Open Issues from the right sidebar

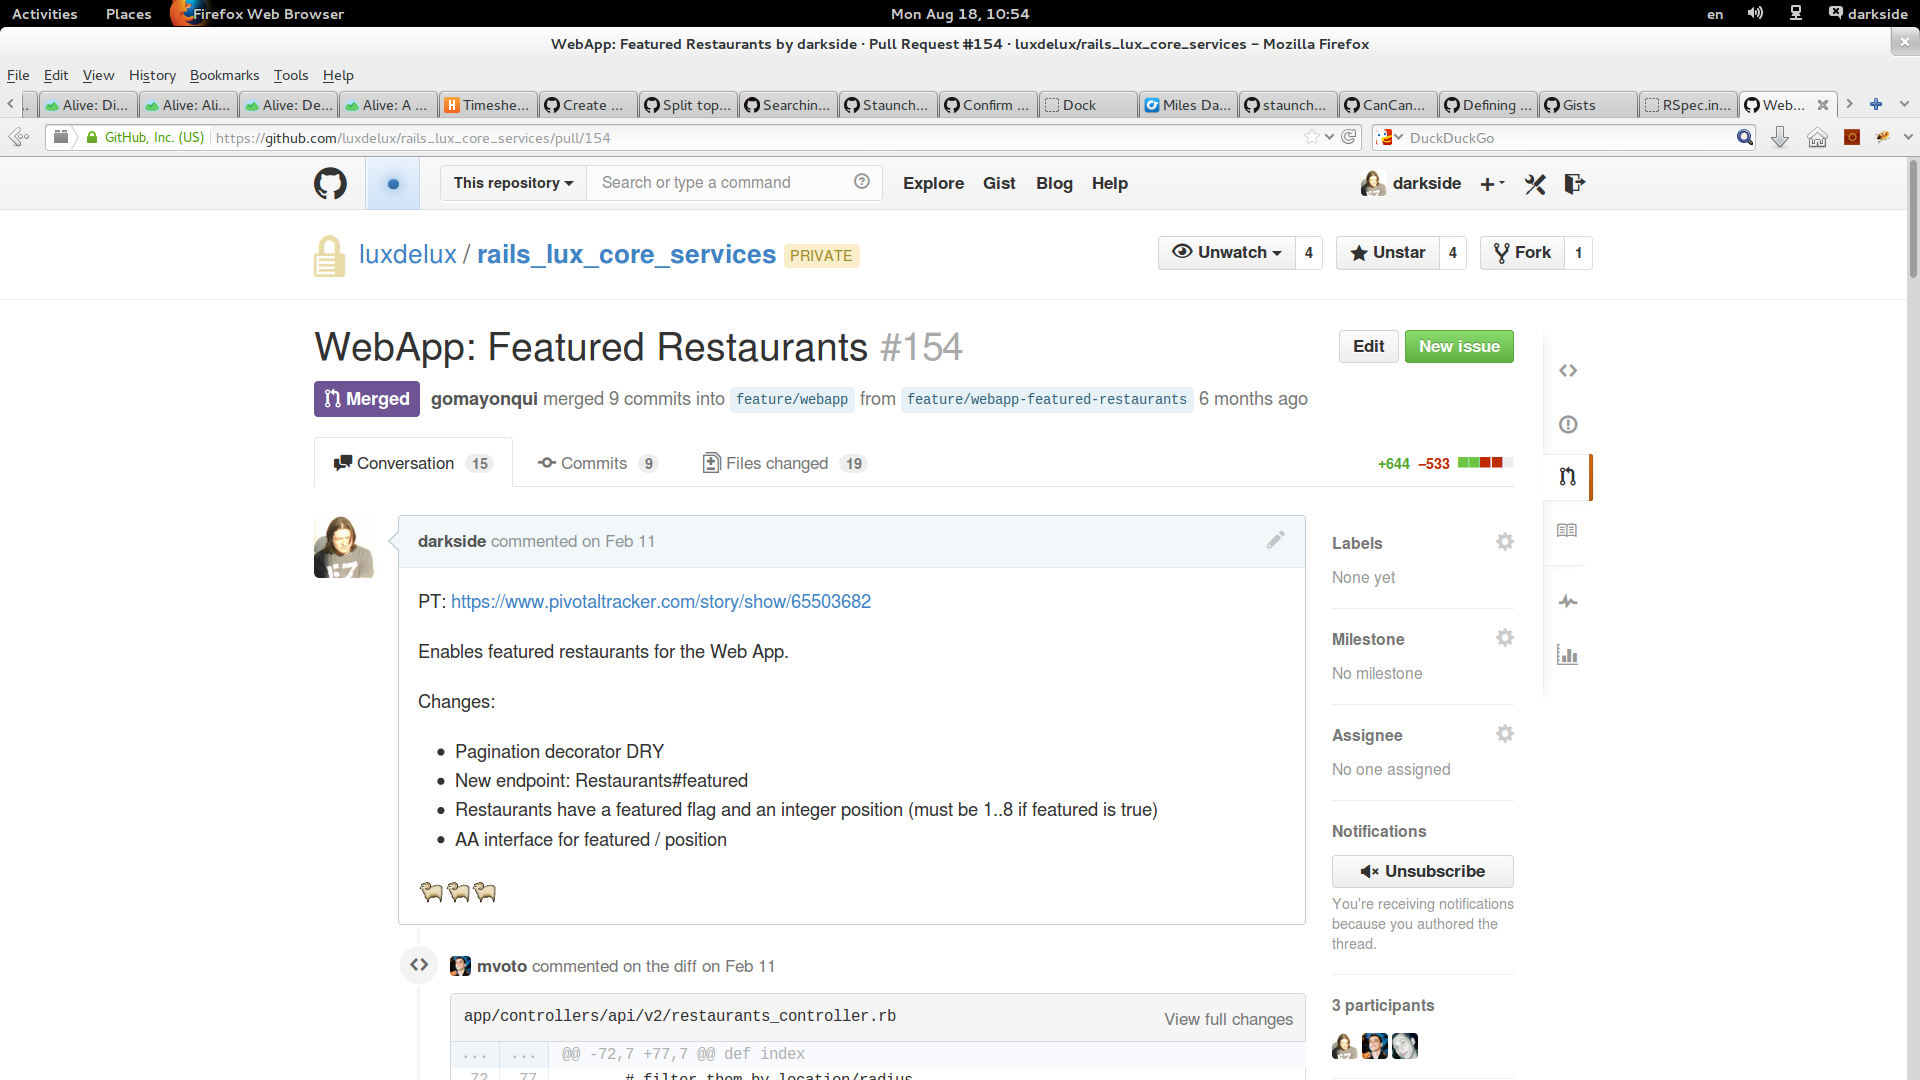(x=1568, y=424)
